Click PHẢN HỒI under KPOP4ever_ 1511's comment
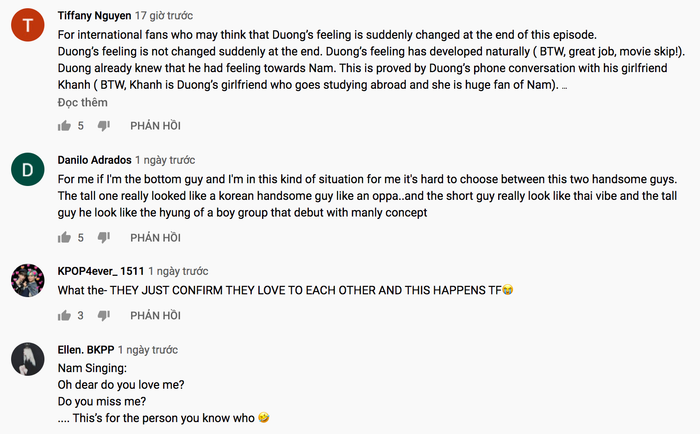Viewport: 700px width, 434px height. coord(155,316)
